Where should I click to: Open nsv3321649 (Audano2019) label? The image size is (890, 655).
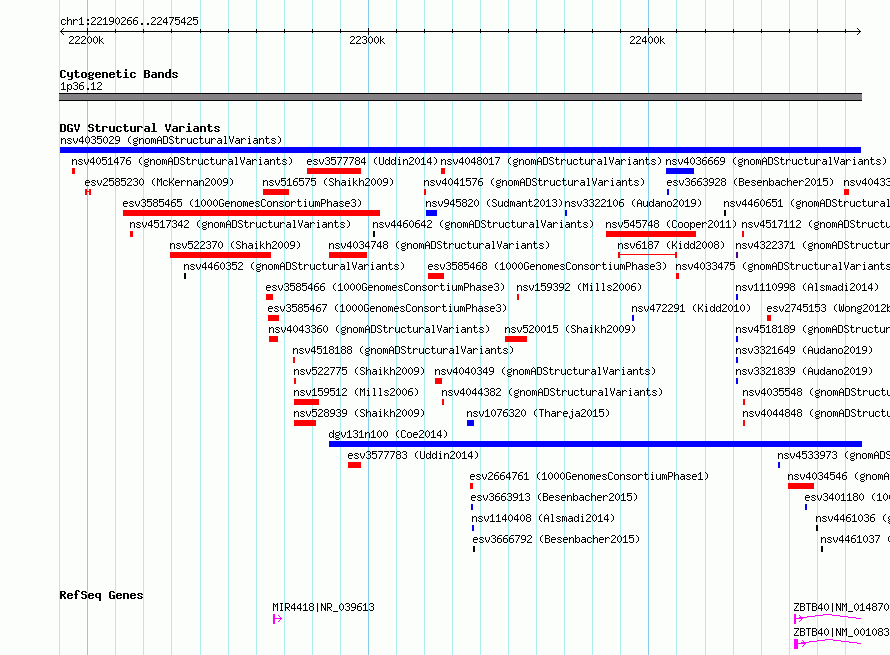pyautogui.click(x=804, y=350)
